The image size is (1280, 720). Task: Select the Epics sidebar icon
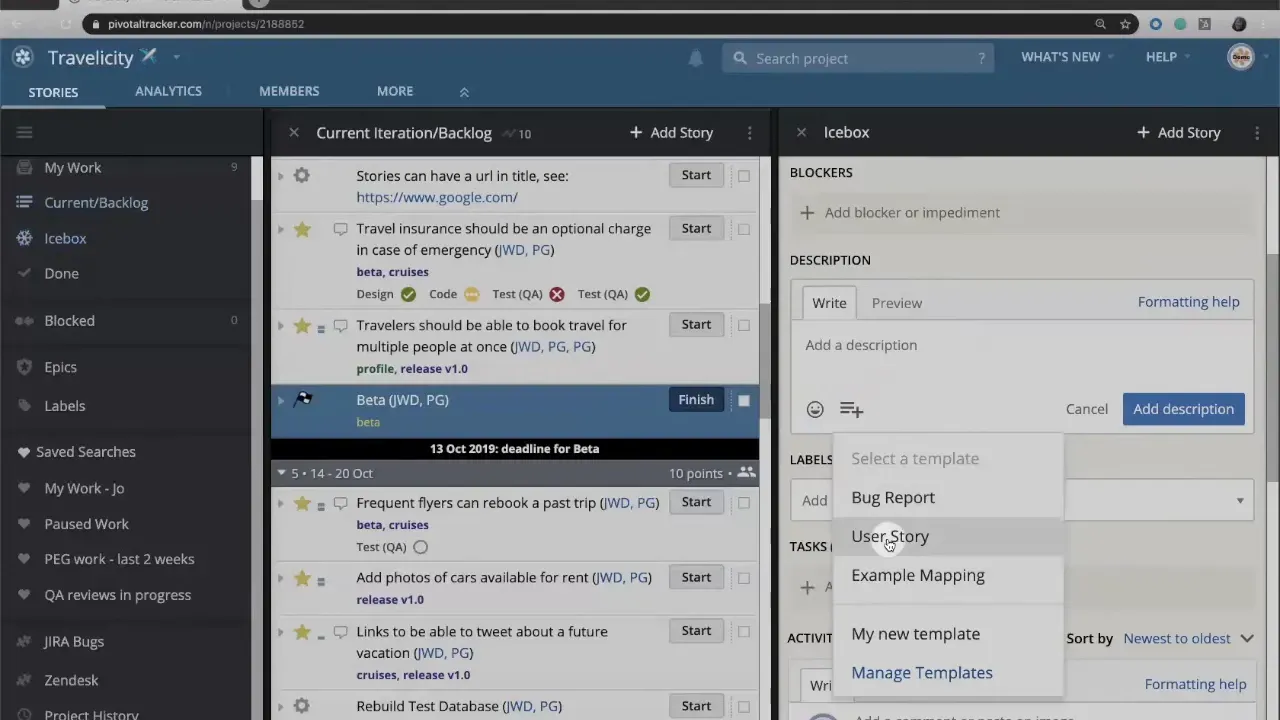click(x=24, y=367)
